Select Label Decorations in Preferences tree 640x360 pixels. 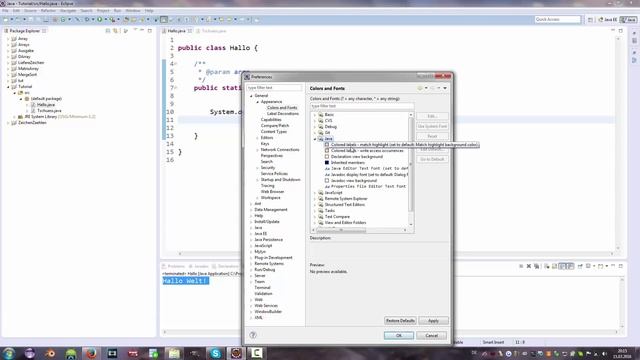tap(283, 113)
